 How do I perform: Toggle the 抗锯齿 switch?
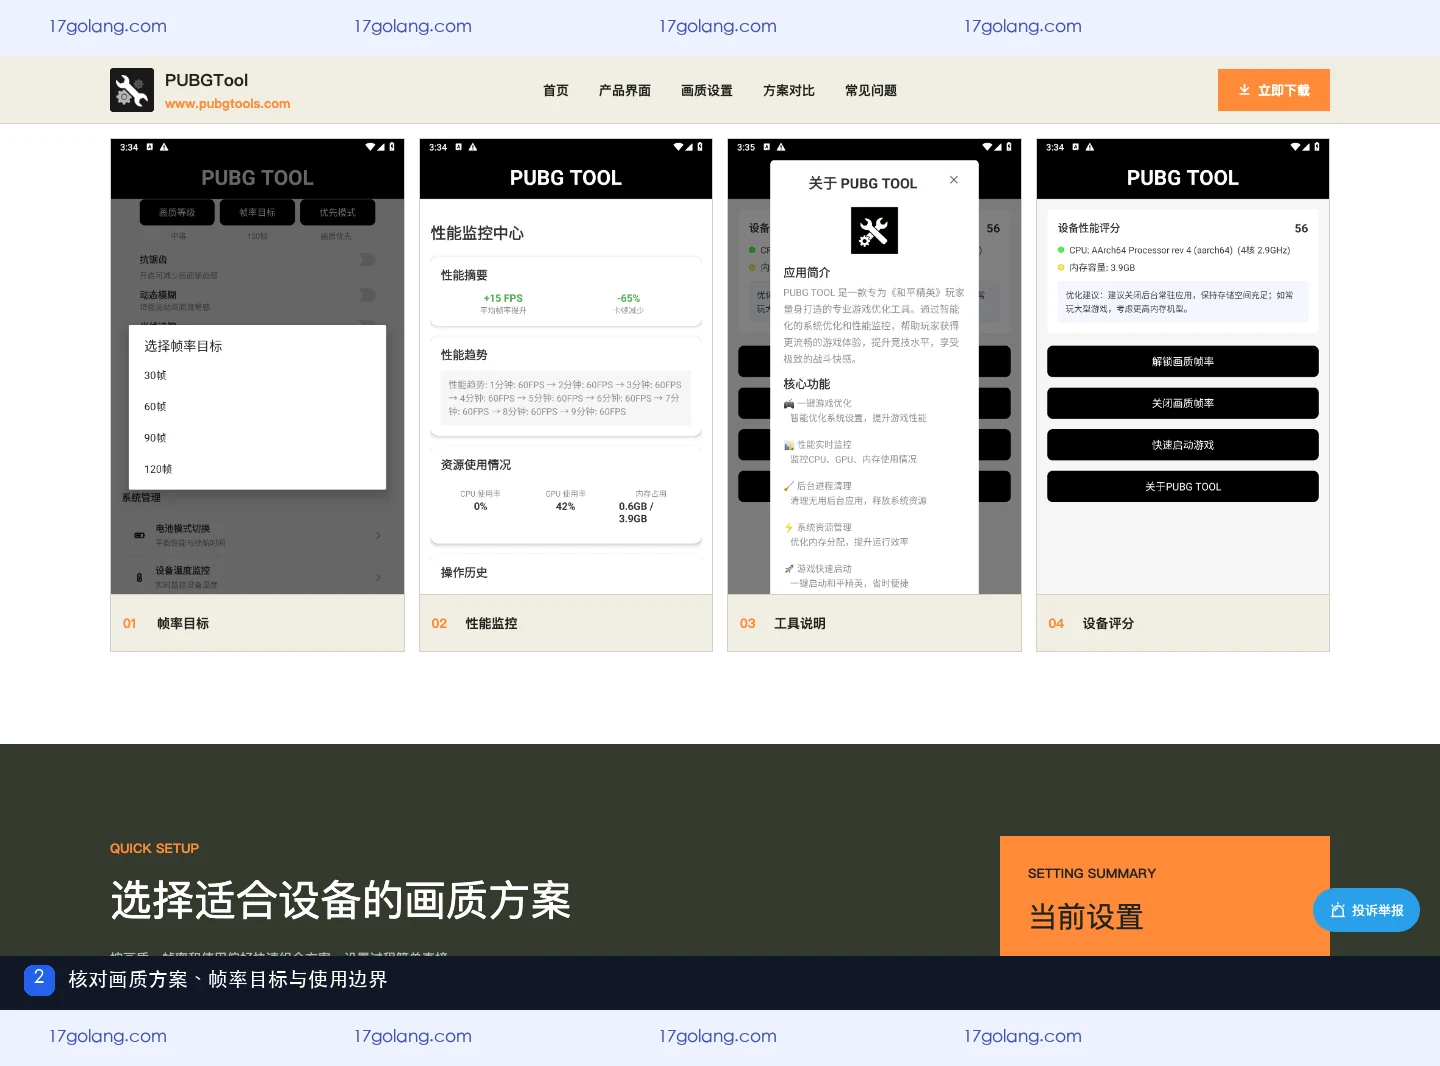(x=367, y=260)
